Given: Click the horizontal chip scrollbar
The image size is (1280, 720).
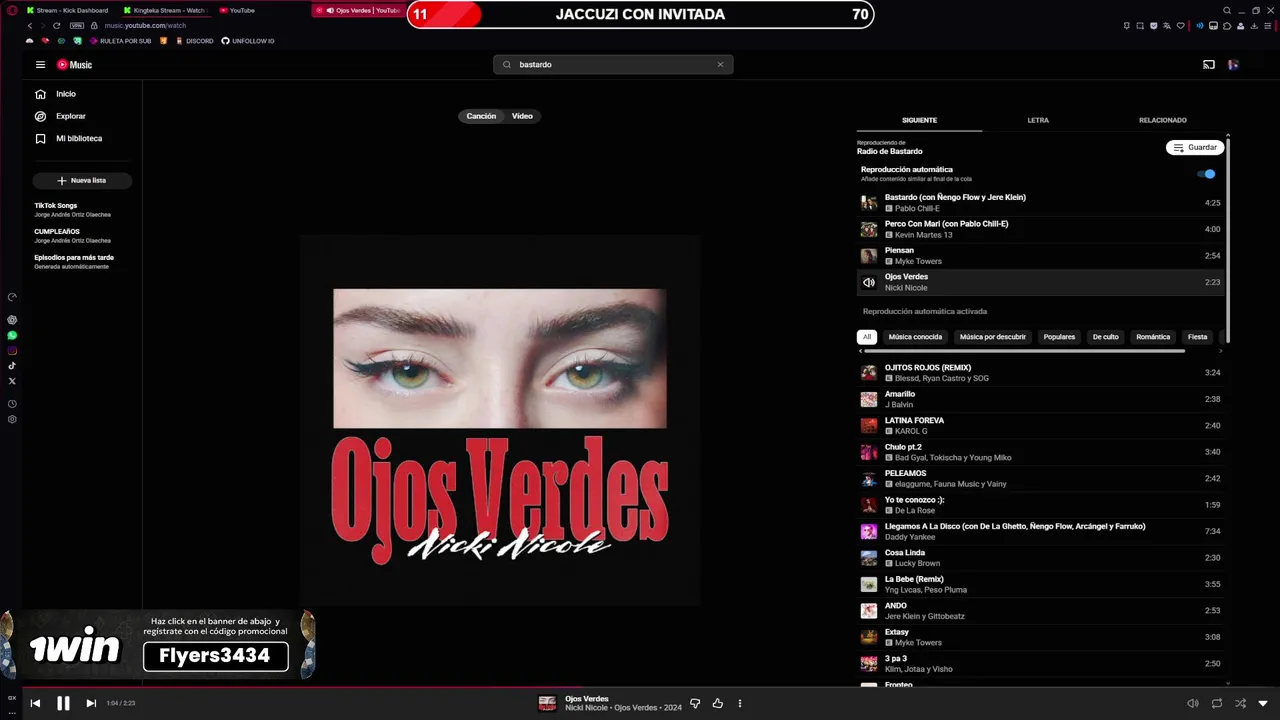Looking at the screenshot, I should point(1024,351).
